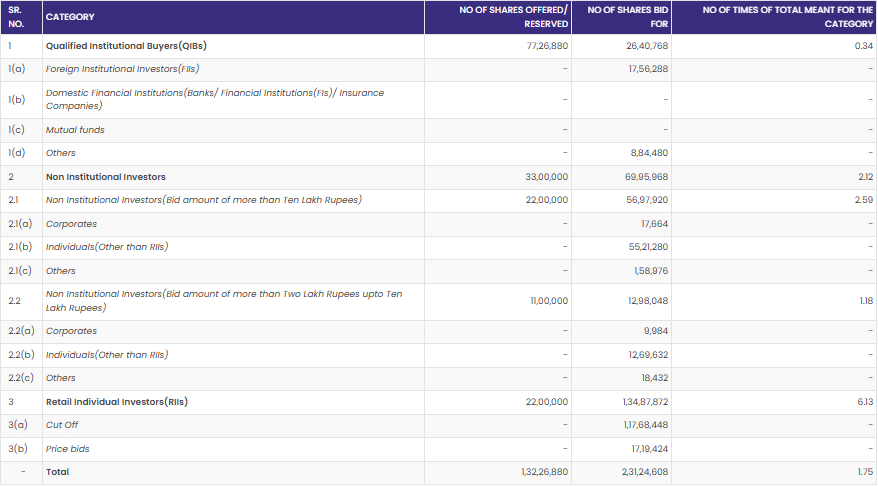Click the No of Shares Offered/Reserved header

point(513,17)
